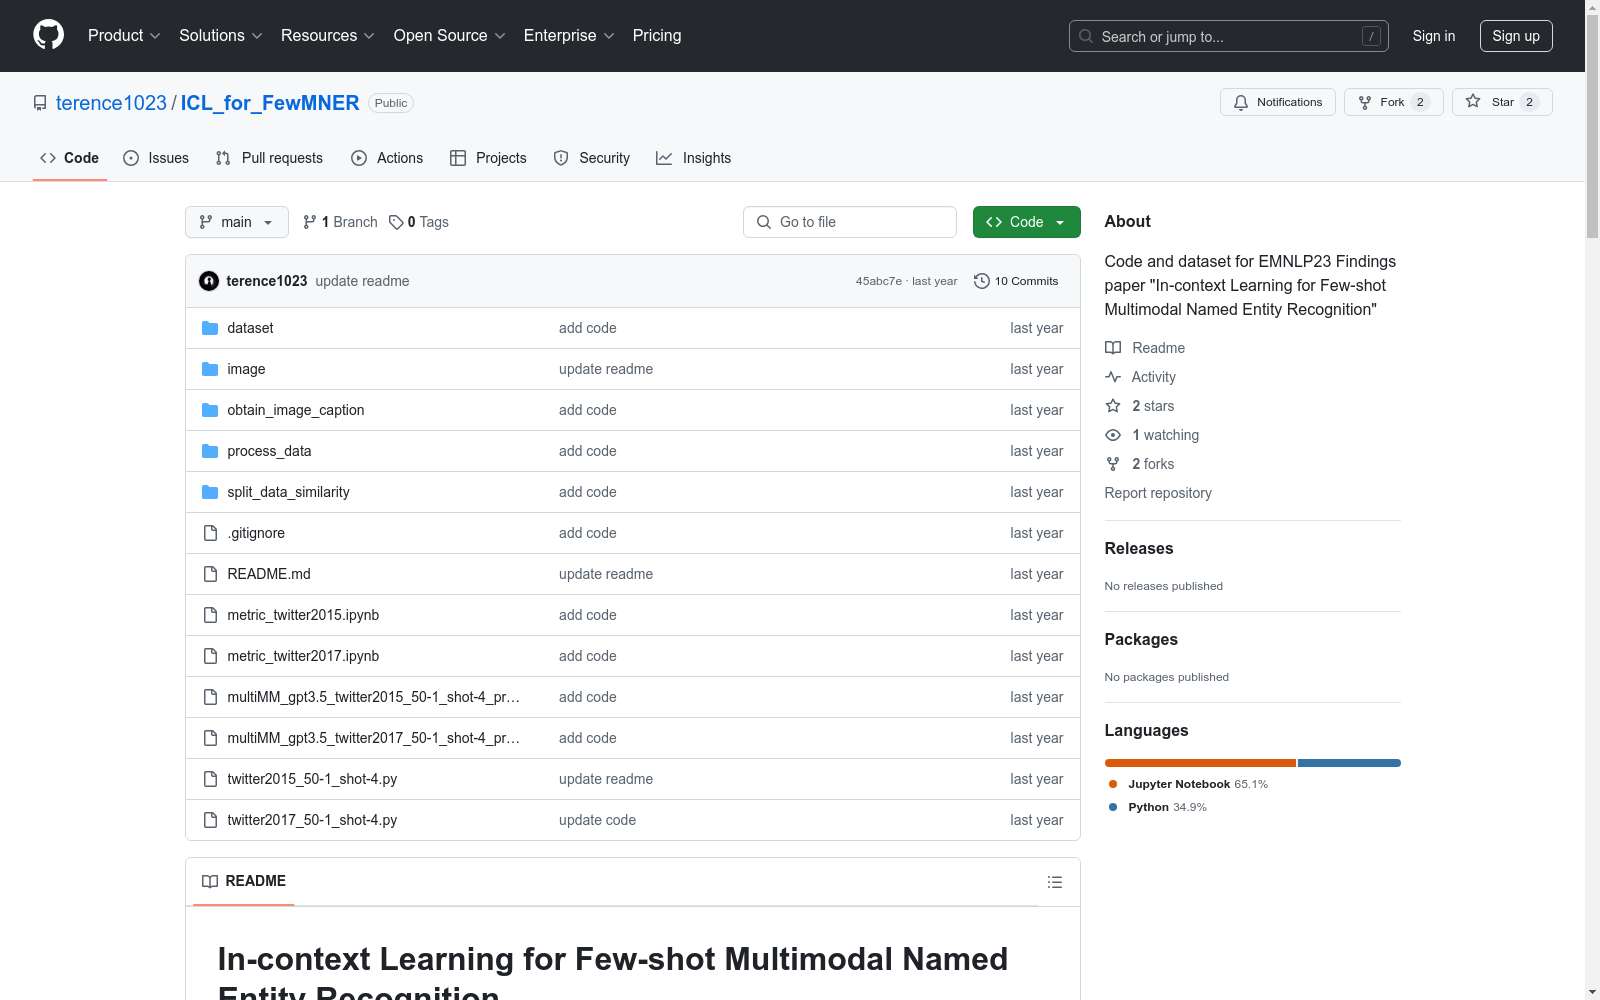Expand the Resources menu
Viewport: 1600px width, 1000px height.
(328, 36)
